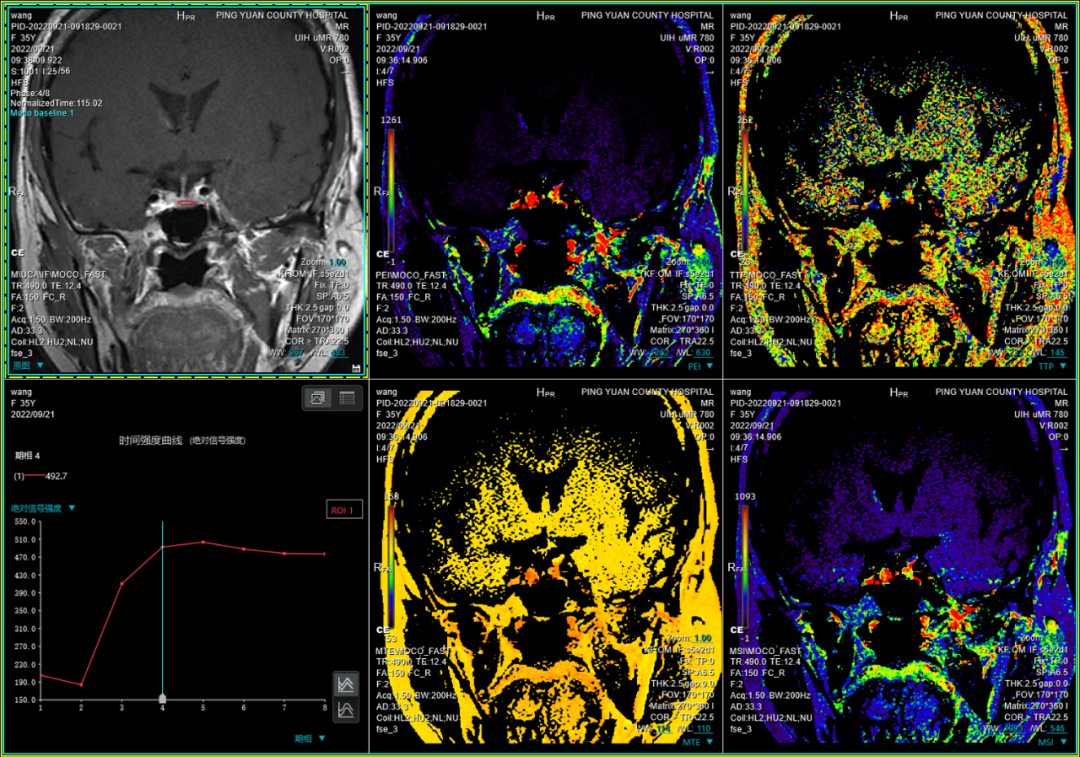Click the MTE panel color scale bar
Image resolution: width=1080 pixels, height=757 pixels.
391,566
